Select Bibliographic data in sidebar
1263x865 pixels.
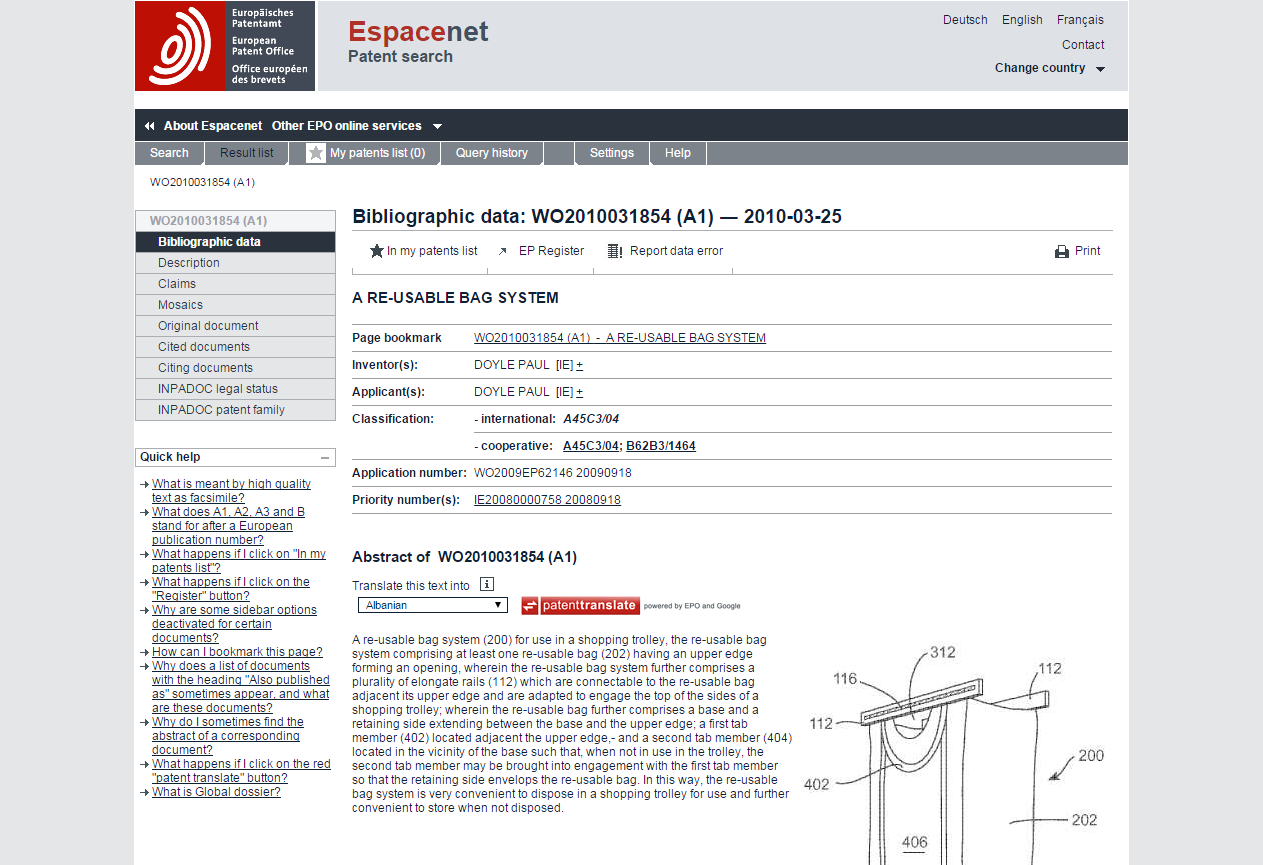235,242
